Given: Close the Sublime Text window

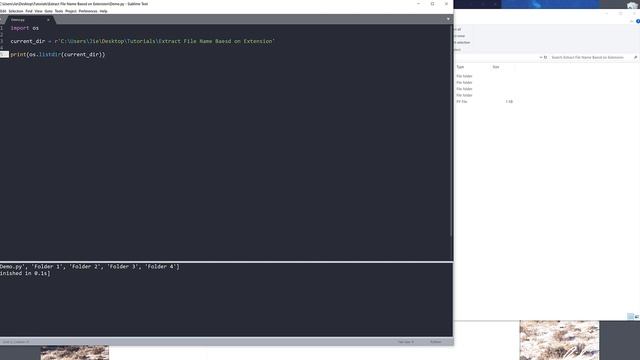Looking at the screenshot, I should (x=446, y=4).
